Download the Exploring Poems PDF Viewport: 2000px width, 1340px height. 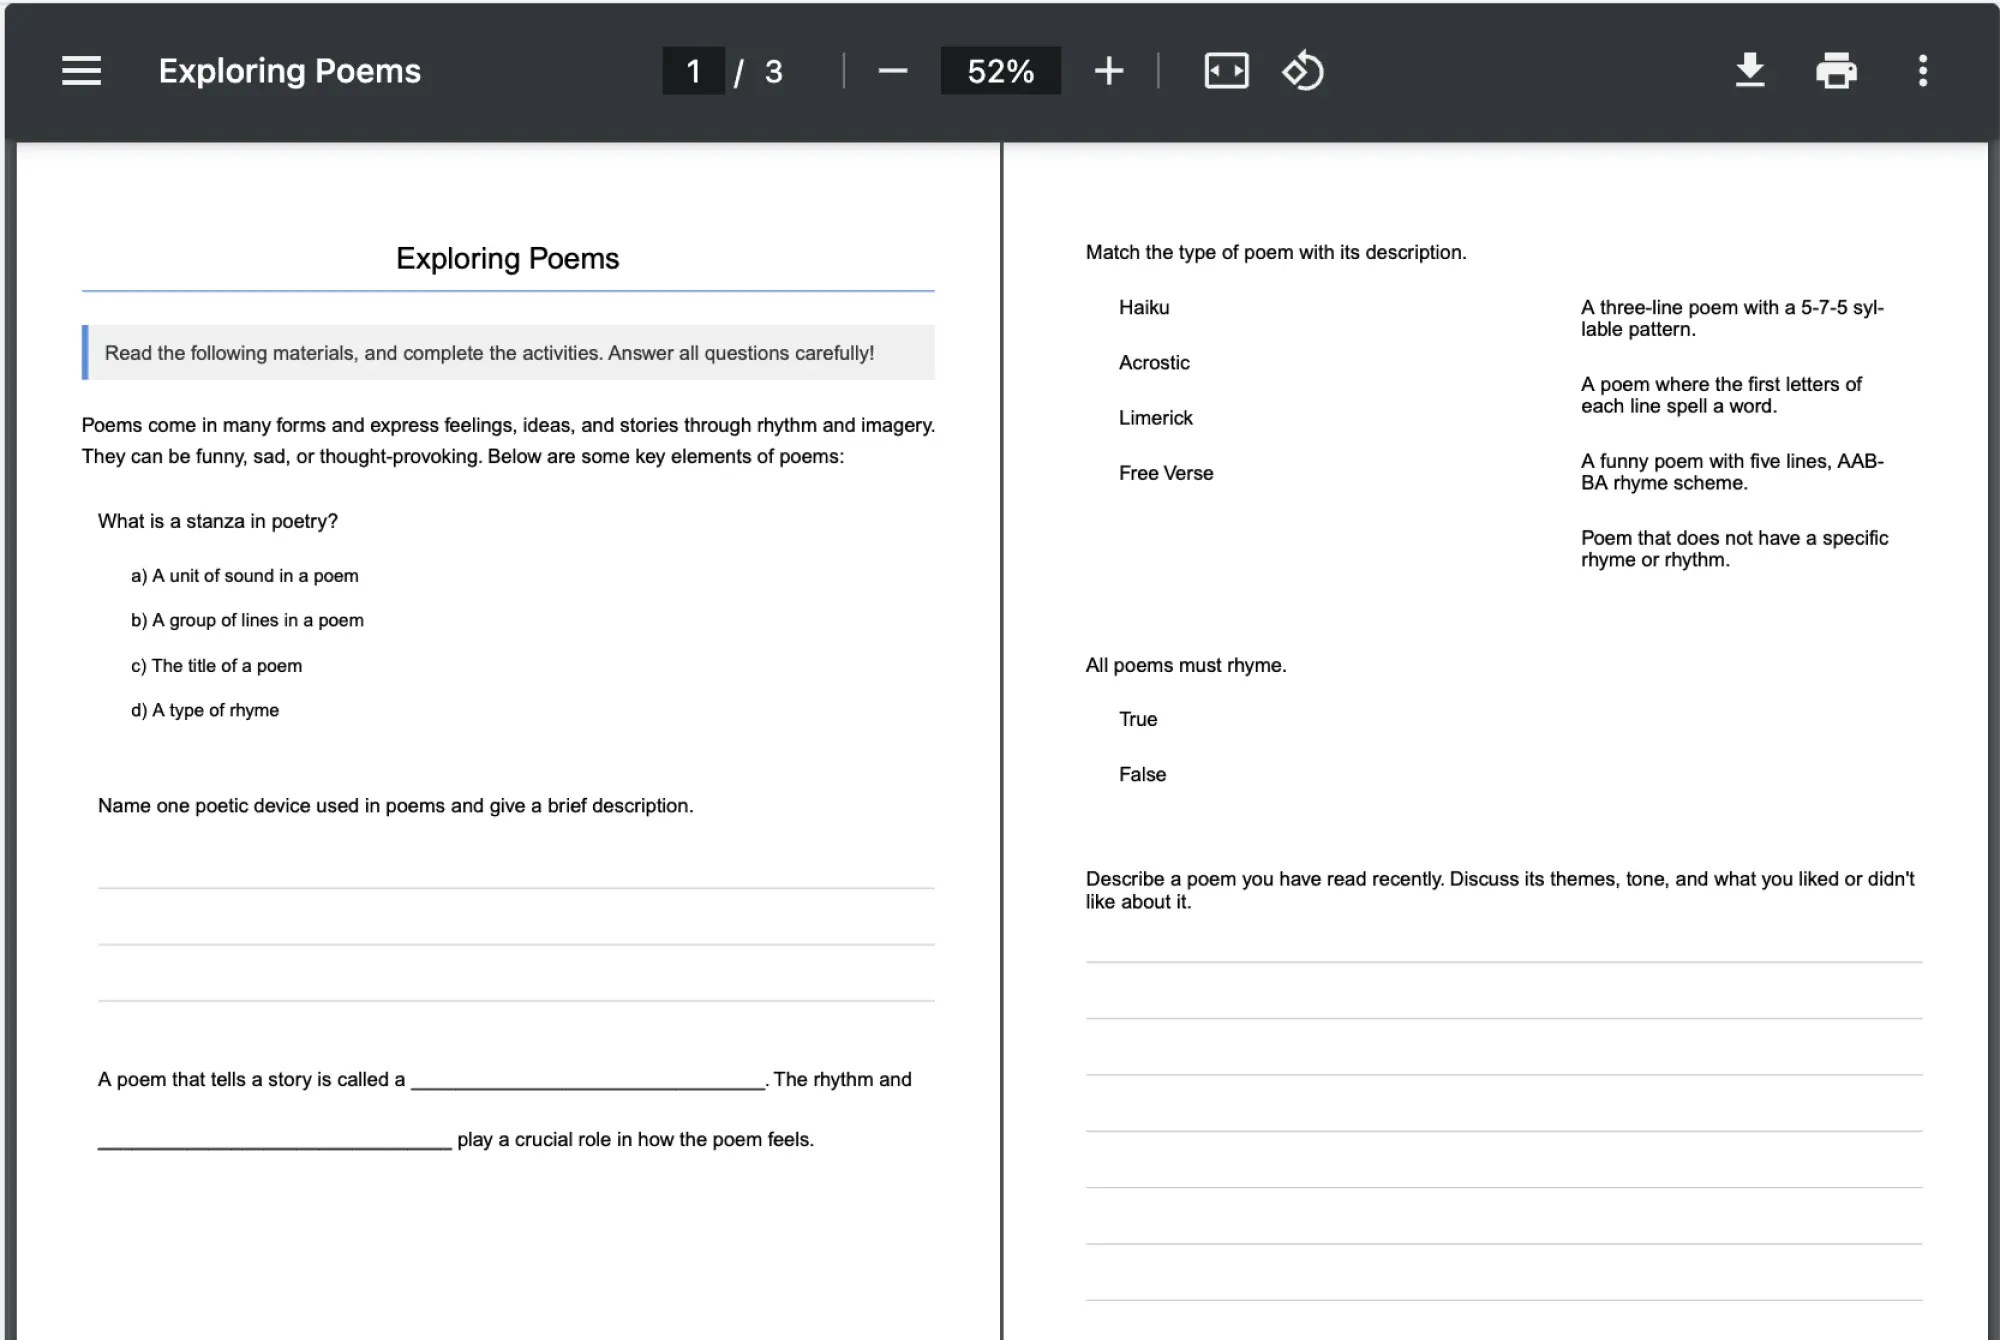click(x=1749, y=71)
